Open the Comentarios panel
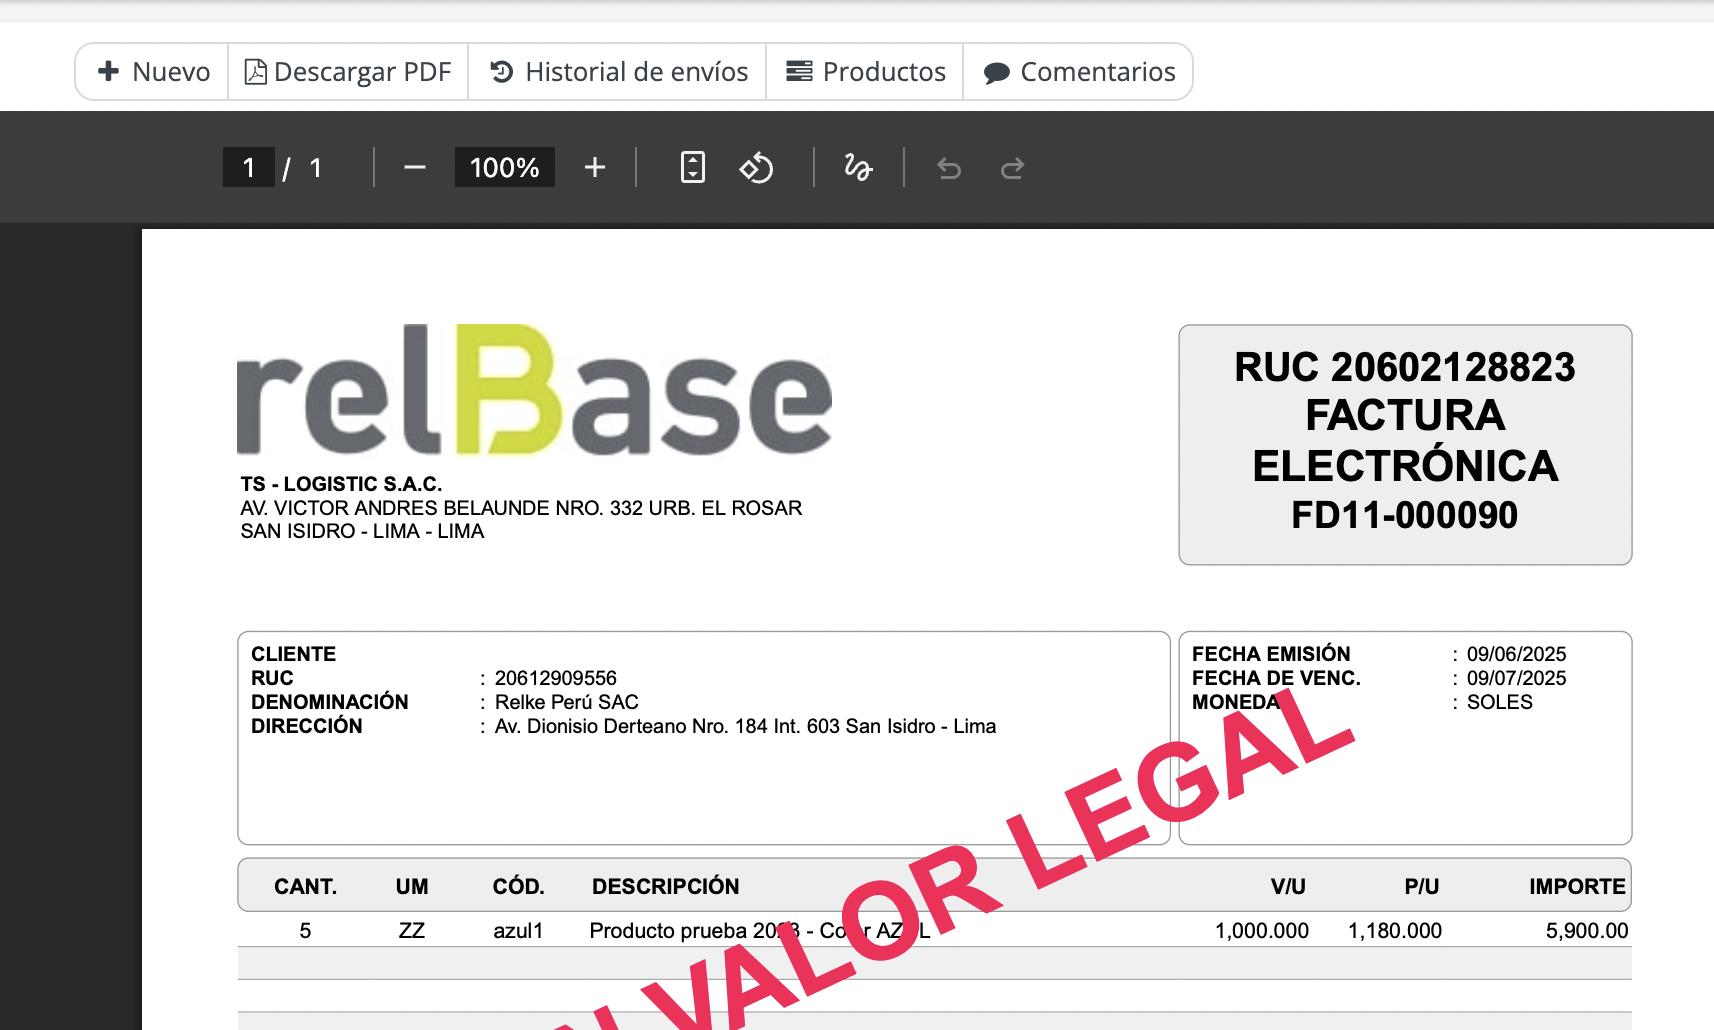Viewport: 1714px width, 1030px height. tap(1078, 72)
